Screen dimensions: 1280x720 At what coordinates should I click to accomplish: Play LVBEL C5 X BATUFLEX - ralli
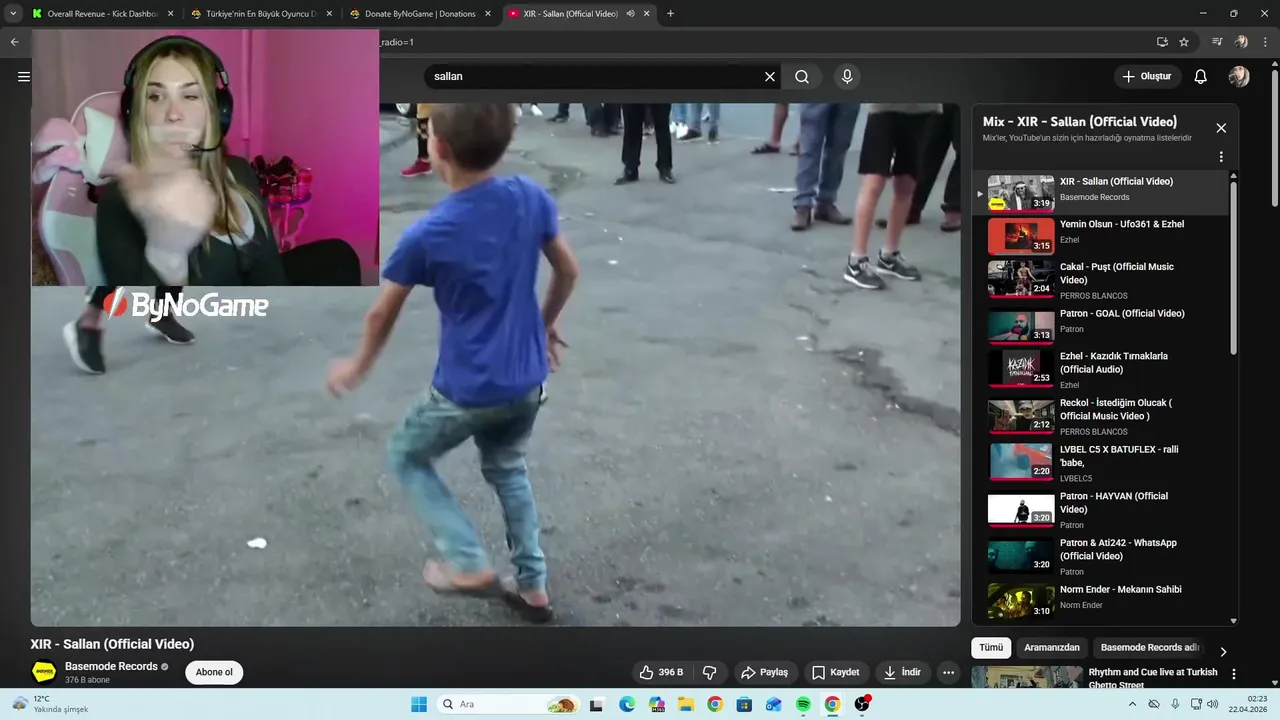[x=1100, y=462]
